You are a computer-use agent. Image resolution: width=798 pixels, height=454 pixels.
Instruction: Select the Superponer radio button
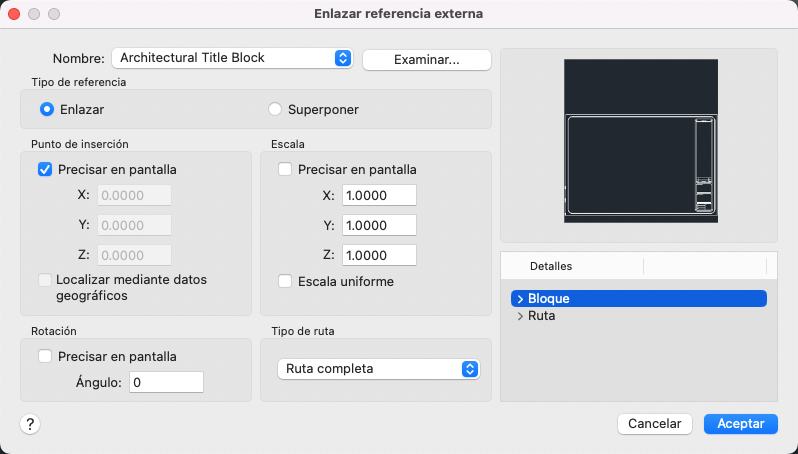pyautogui.click(x=275, y=109)
